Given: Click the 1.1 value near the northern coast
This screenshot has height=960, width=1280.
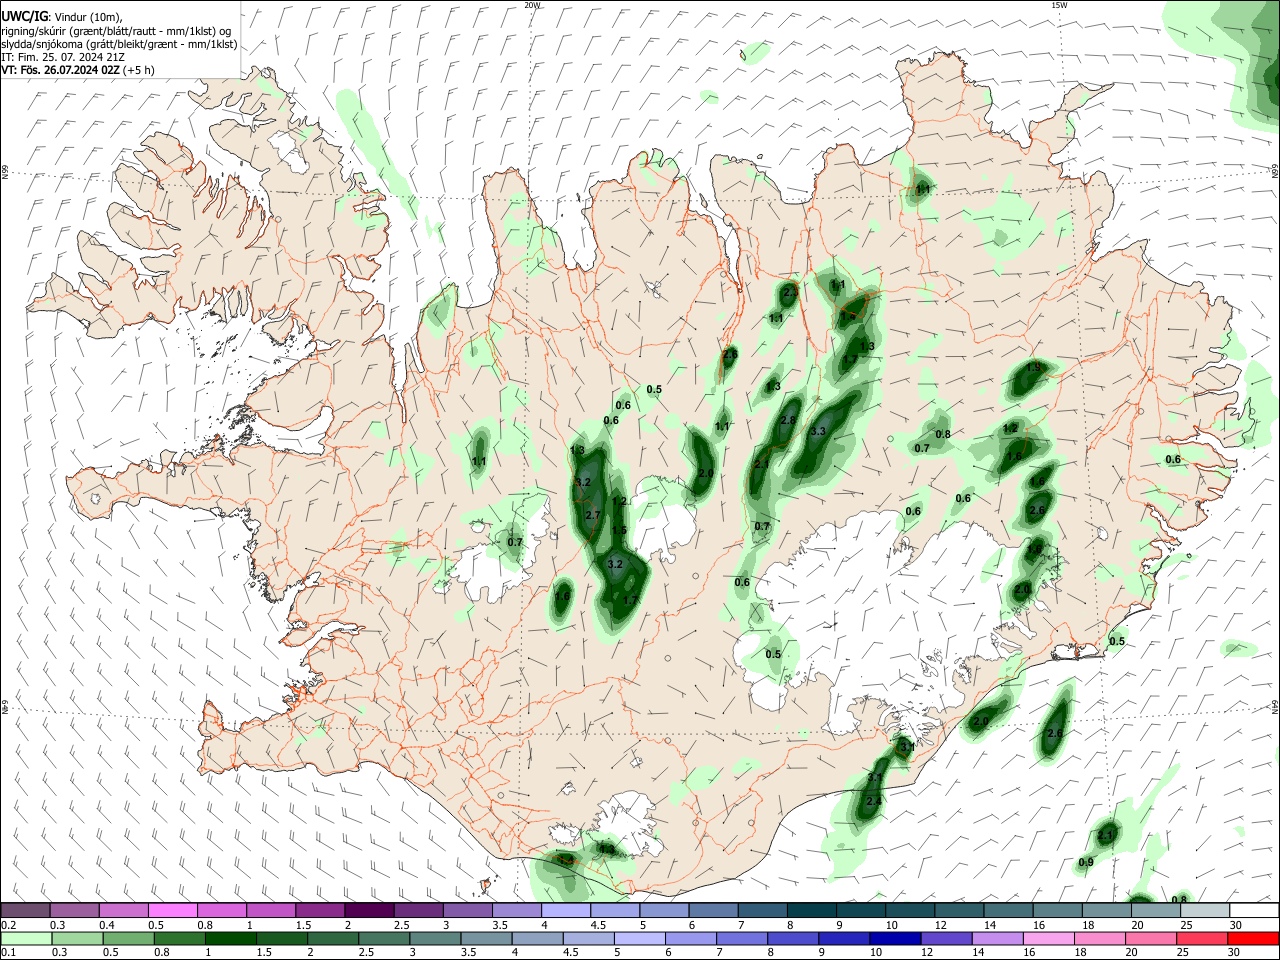Looking at the screenshot, I should click(923, 189).
